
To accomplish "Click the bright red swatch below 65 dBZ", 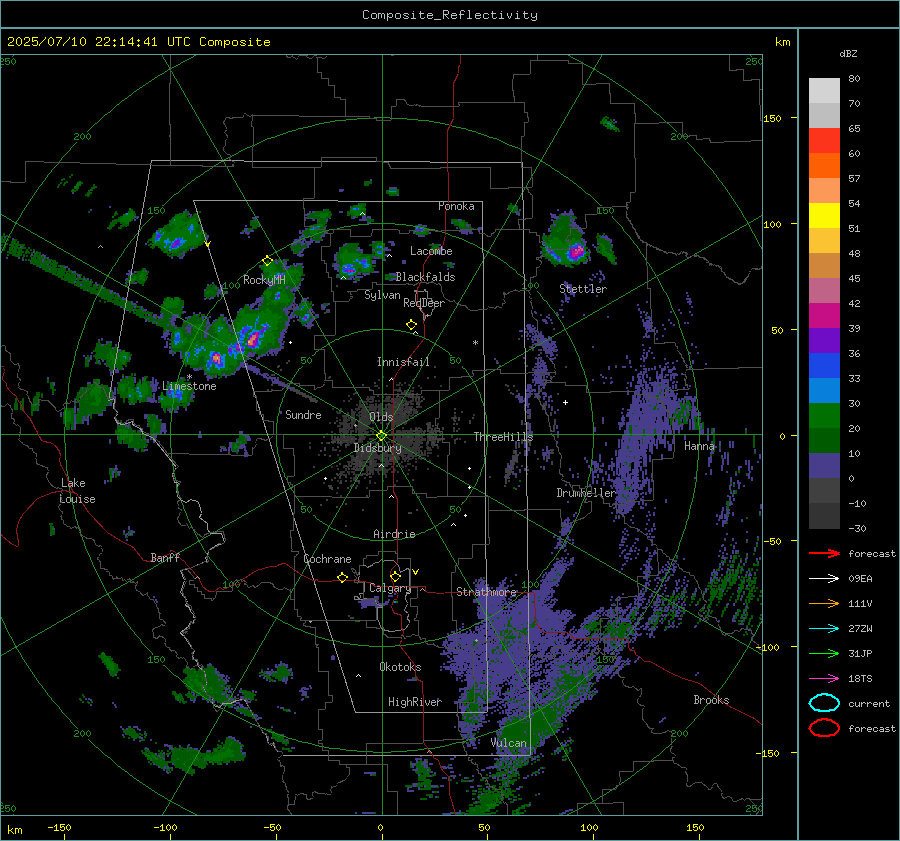I will [824, 141].
